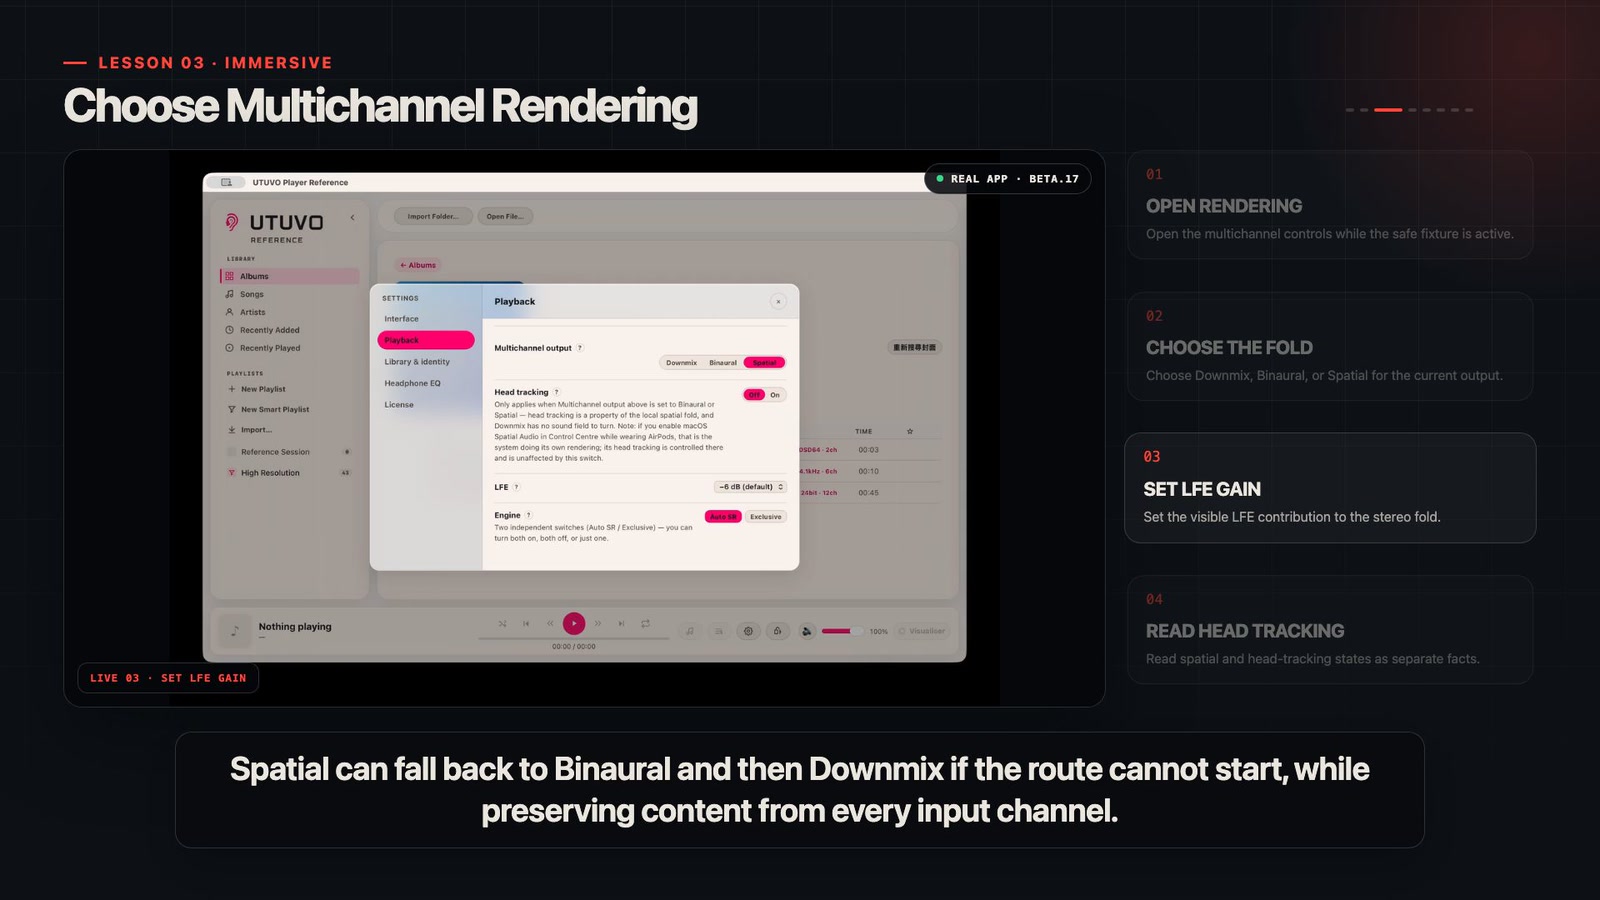Show help for Head tracking
1600x900 pixels.
[x=557, y=392]
